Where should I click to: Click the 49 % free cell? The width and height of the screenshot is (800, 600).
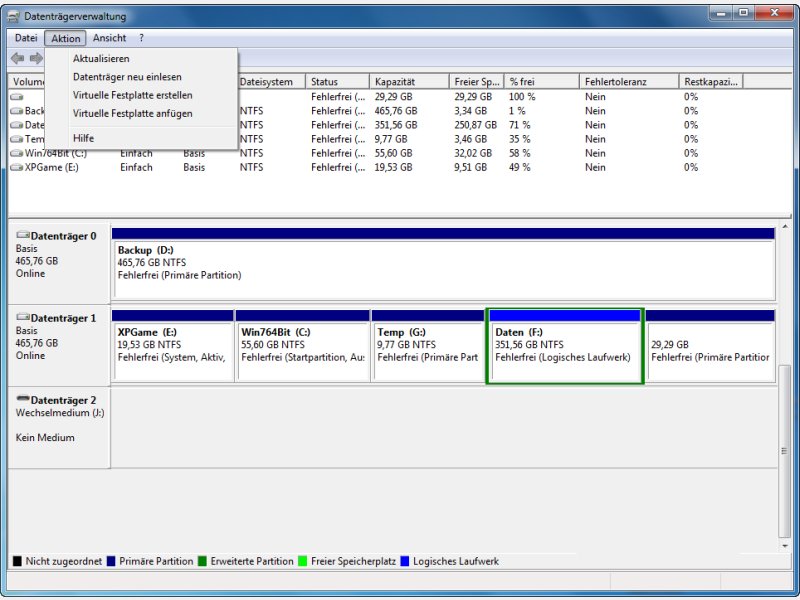point(519,167)
